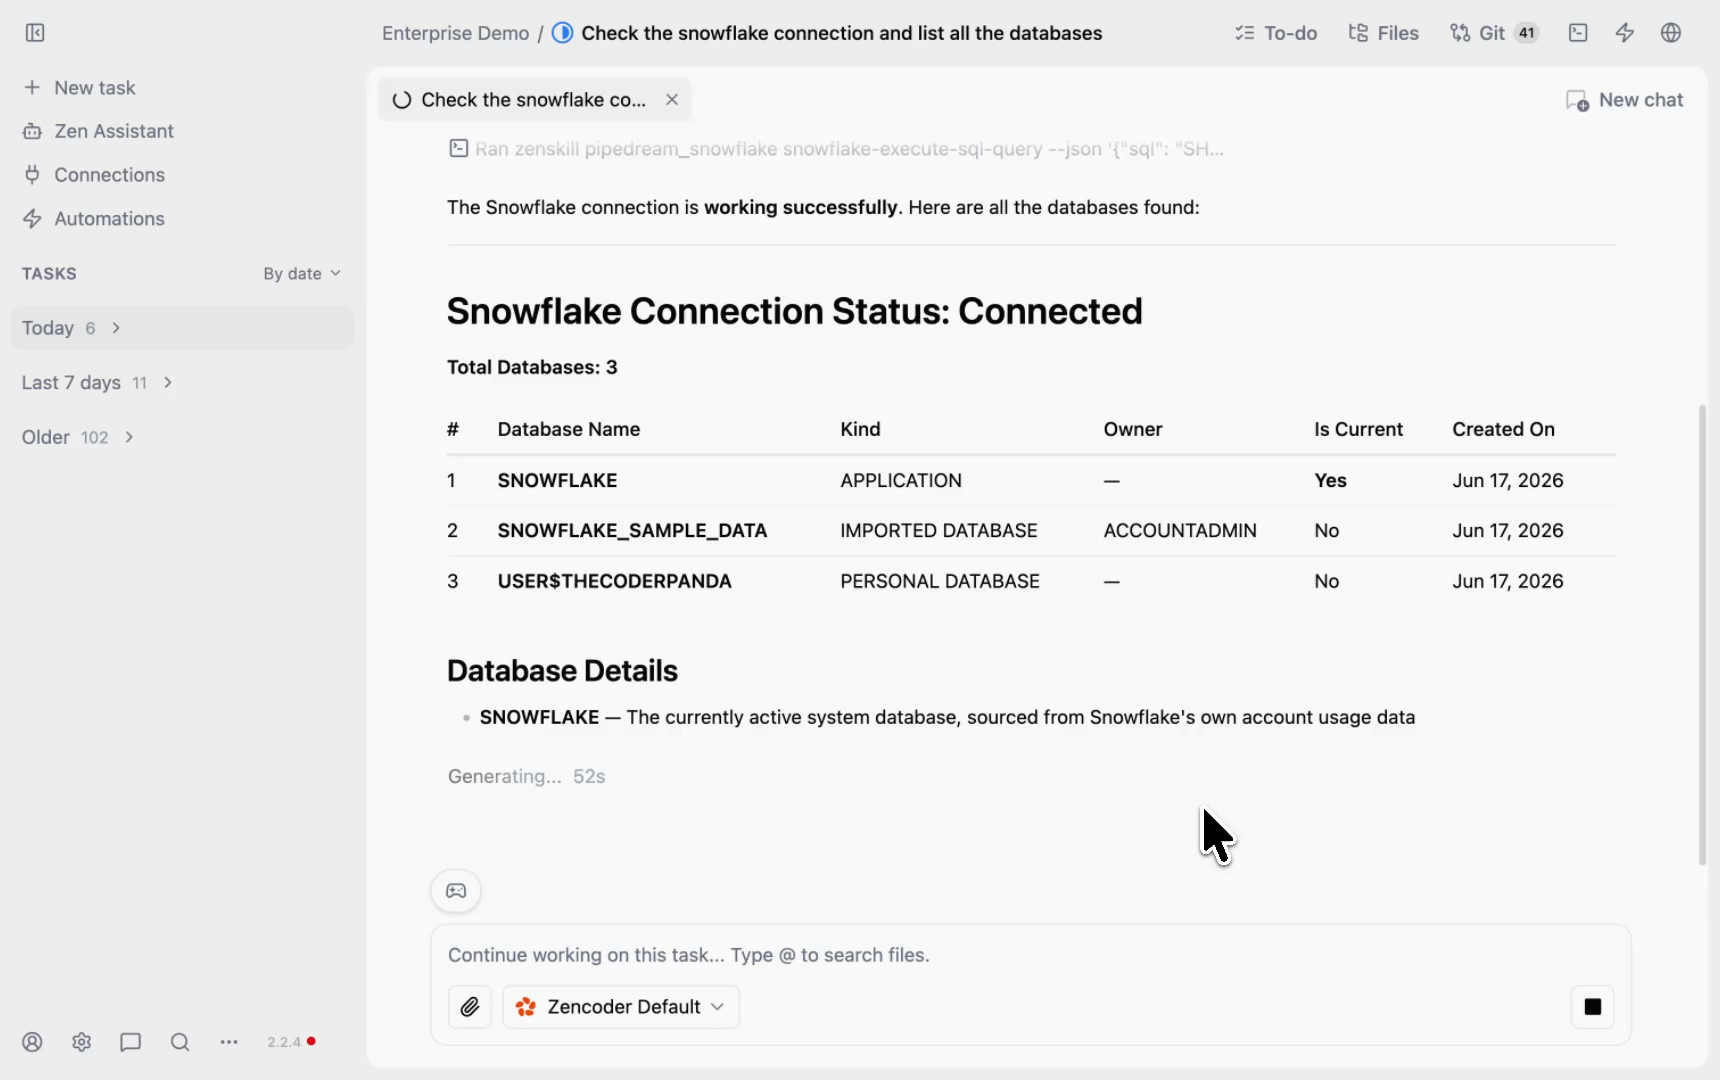Image resolution: width=1720 pixels, height=1080 pixels.
Task: Open the Connections page
Action: [x=94, y=175]
